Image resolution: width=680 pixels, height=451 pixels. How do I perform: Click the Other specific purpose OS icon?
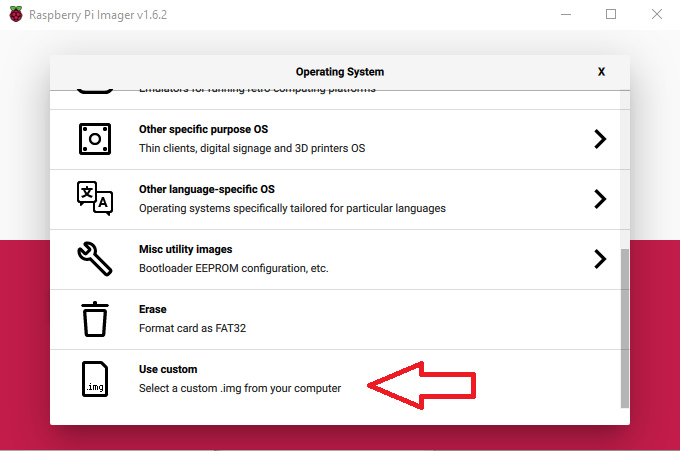pos(95,139)
